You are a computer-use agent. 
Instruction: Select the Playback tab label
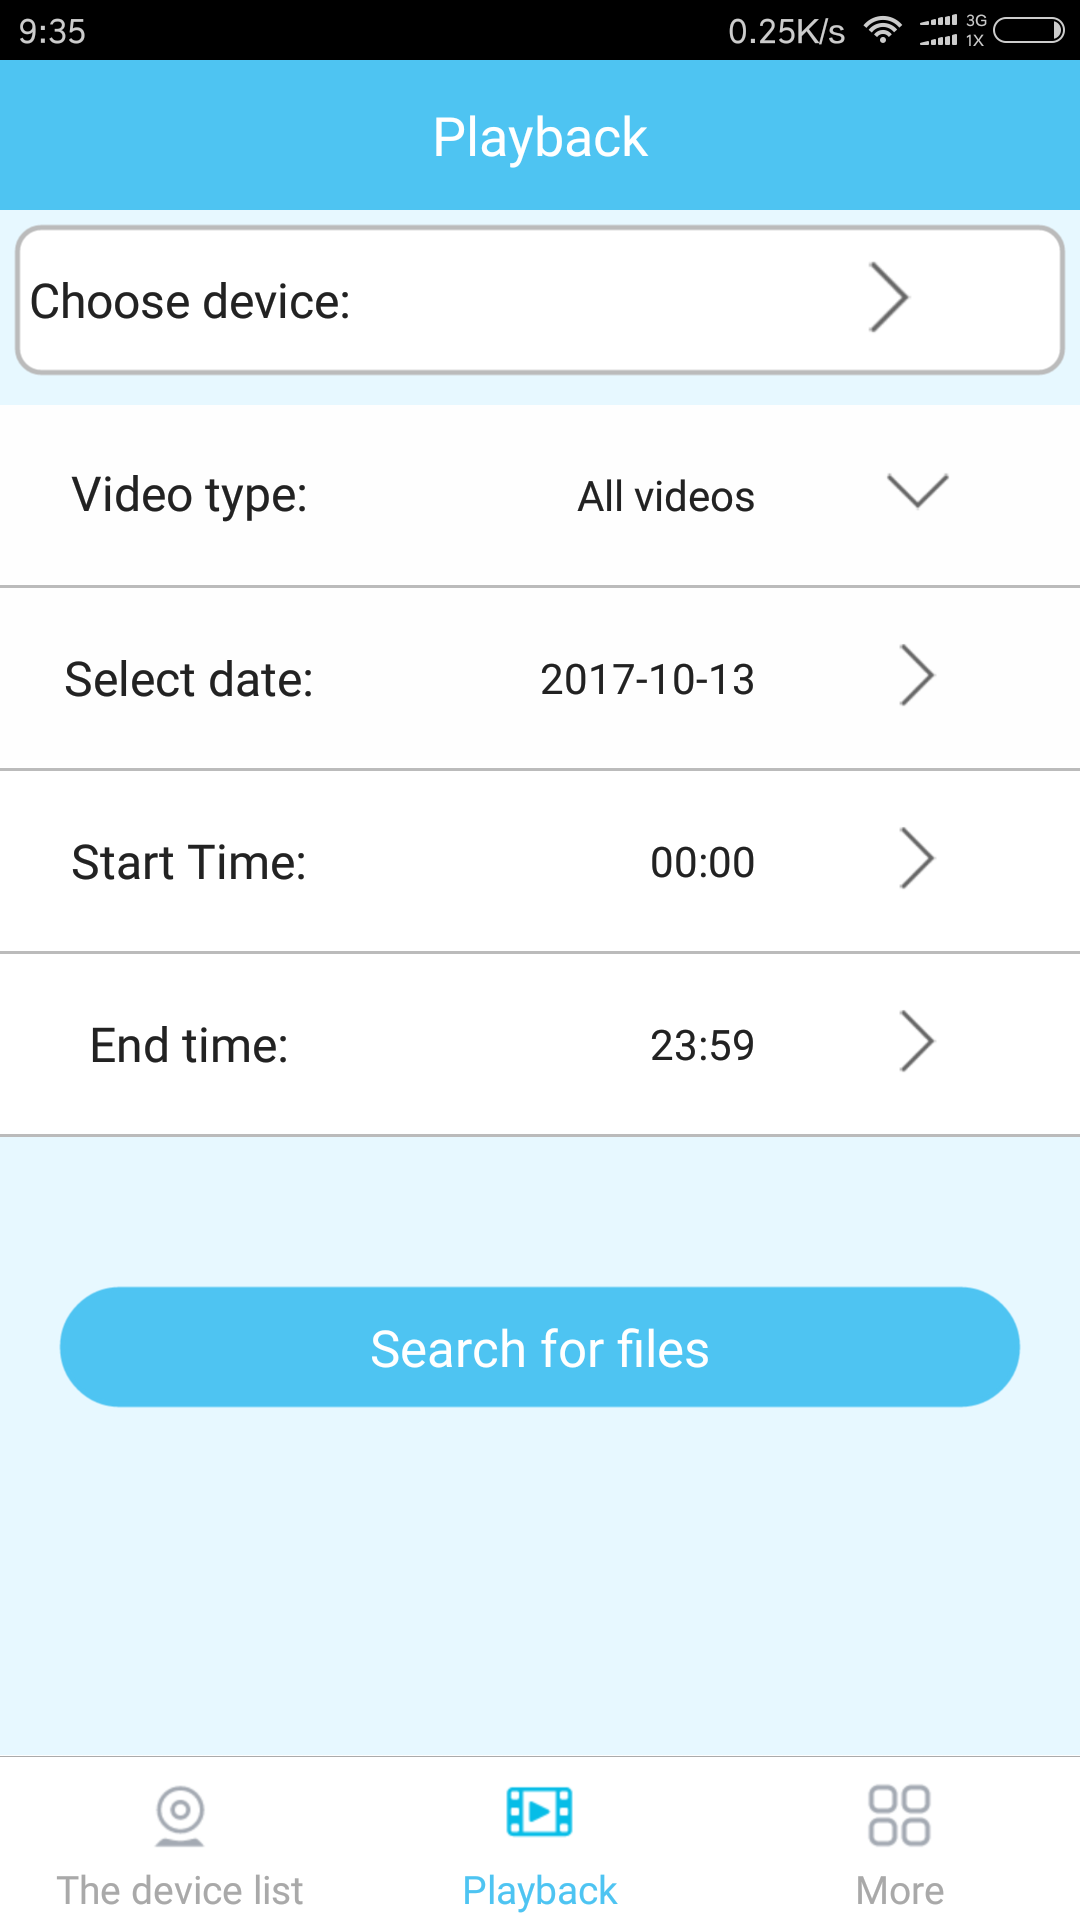[540, 1890]
